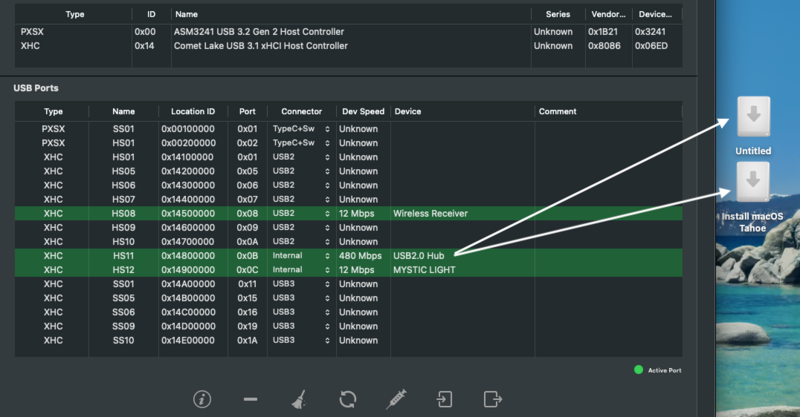This screenshot has width=800, height=417.
Task: Sort USB ports by Location ID column
Action: coord(192,111)
